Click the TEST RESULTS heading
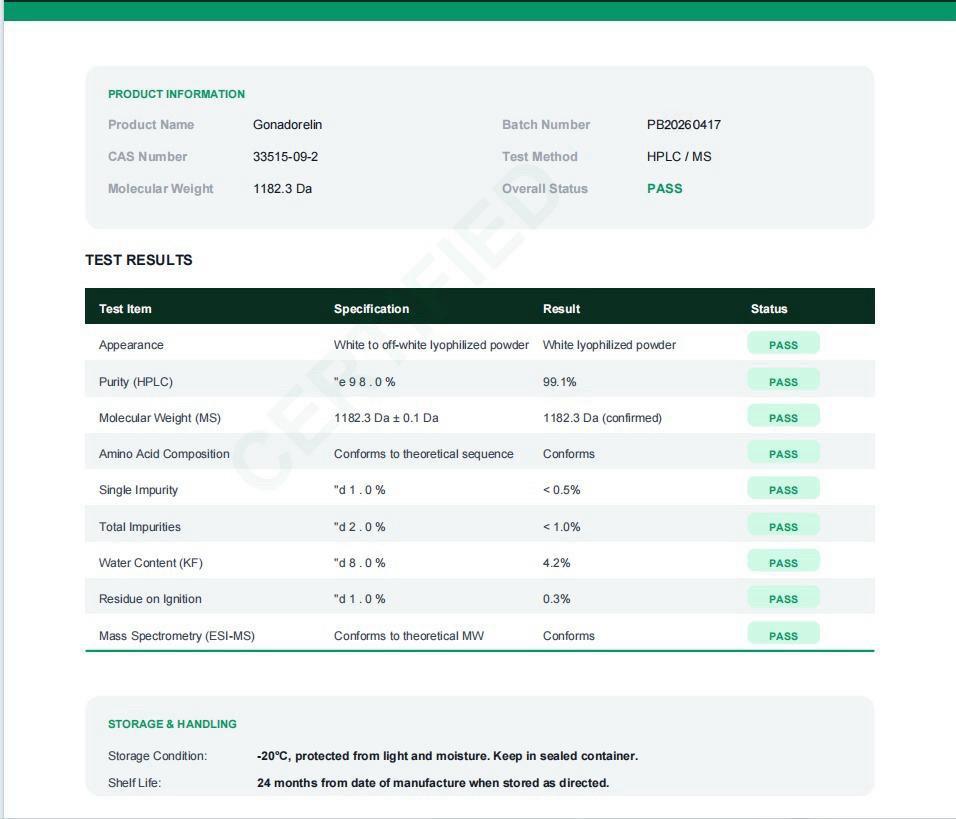956x819 pixels. [x=138, y=260]
